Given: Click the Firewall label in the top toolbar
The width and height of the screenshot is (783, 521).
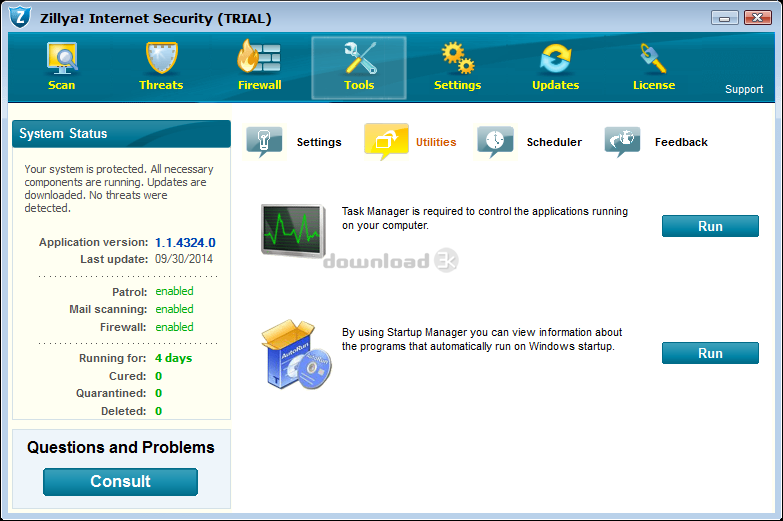Looking at the screenshot, I should (260, 85).
